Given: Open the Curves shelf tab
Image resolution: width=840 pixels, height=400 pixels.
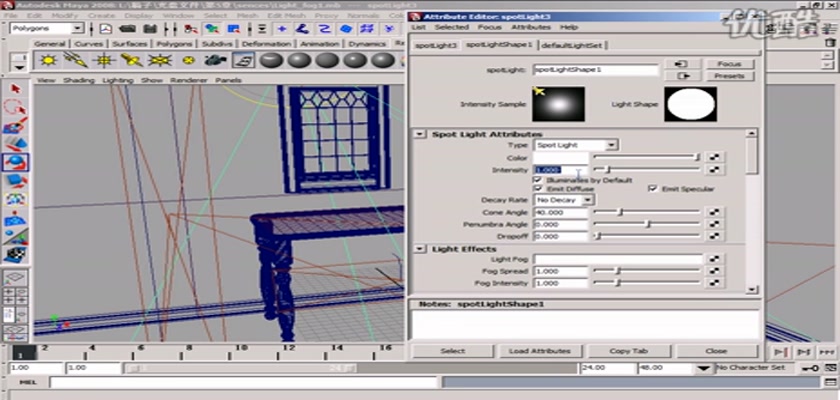Looking at the screenshot, I should click(88, 44).
